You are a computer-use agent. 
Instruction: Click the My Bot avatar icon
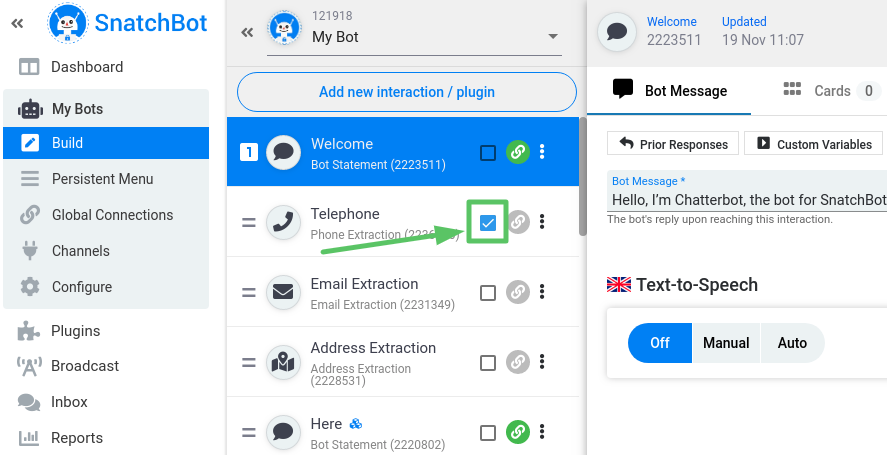pos(285,28)
